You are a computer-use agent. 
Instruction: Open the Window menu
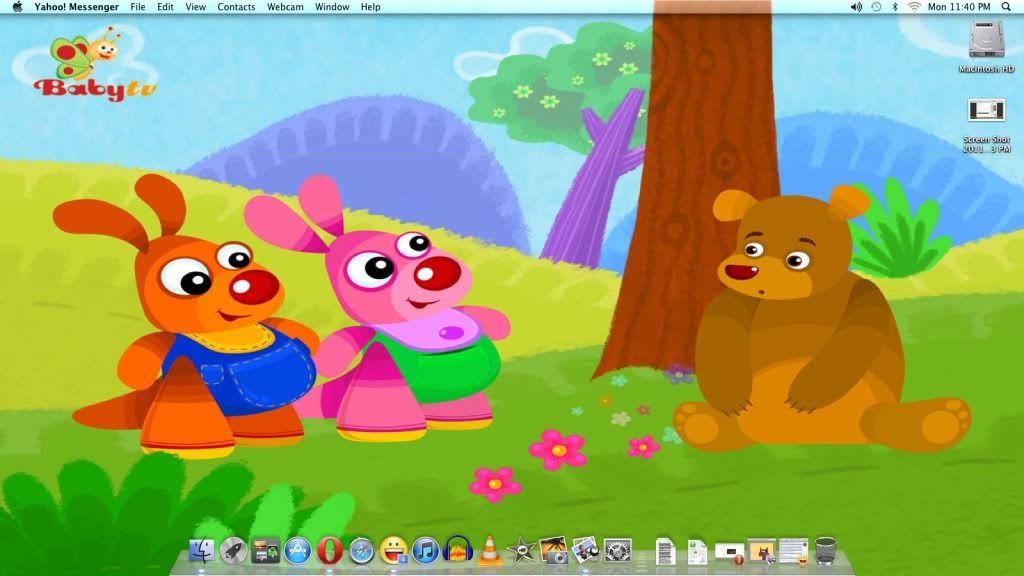point(332,7)
